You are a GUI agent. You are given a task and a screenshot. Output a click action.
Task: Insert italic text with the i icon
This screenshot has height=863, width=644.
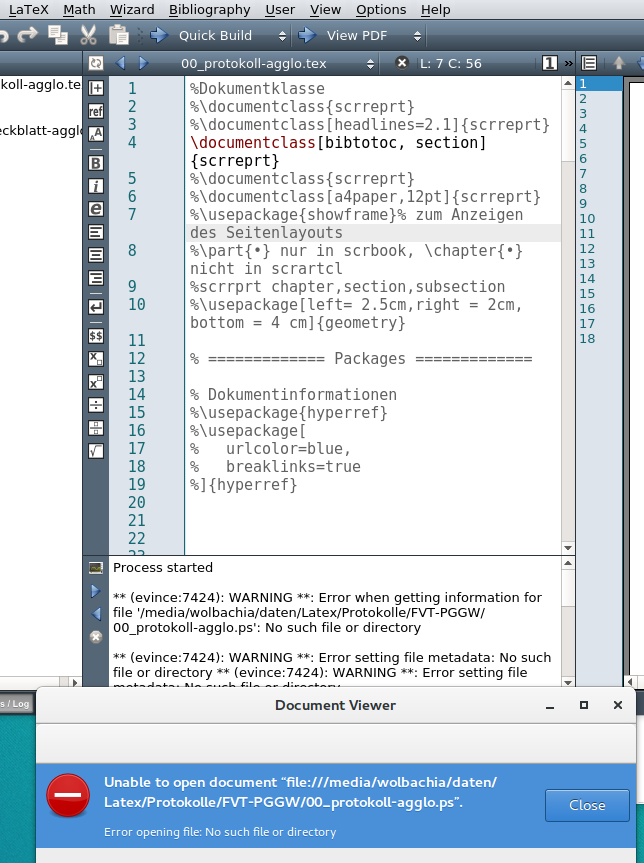click(96, 186)
